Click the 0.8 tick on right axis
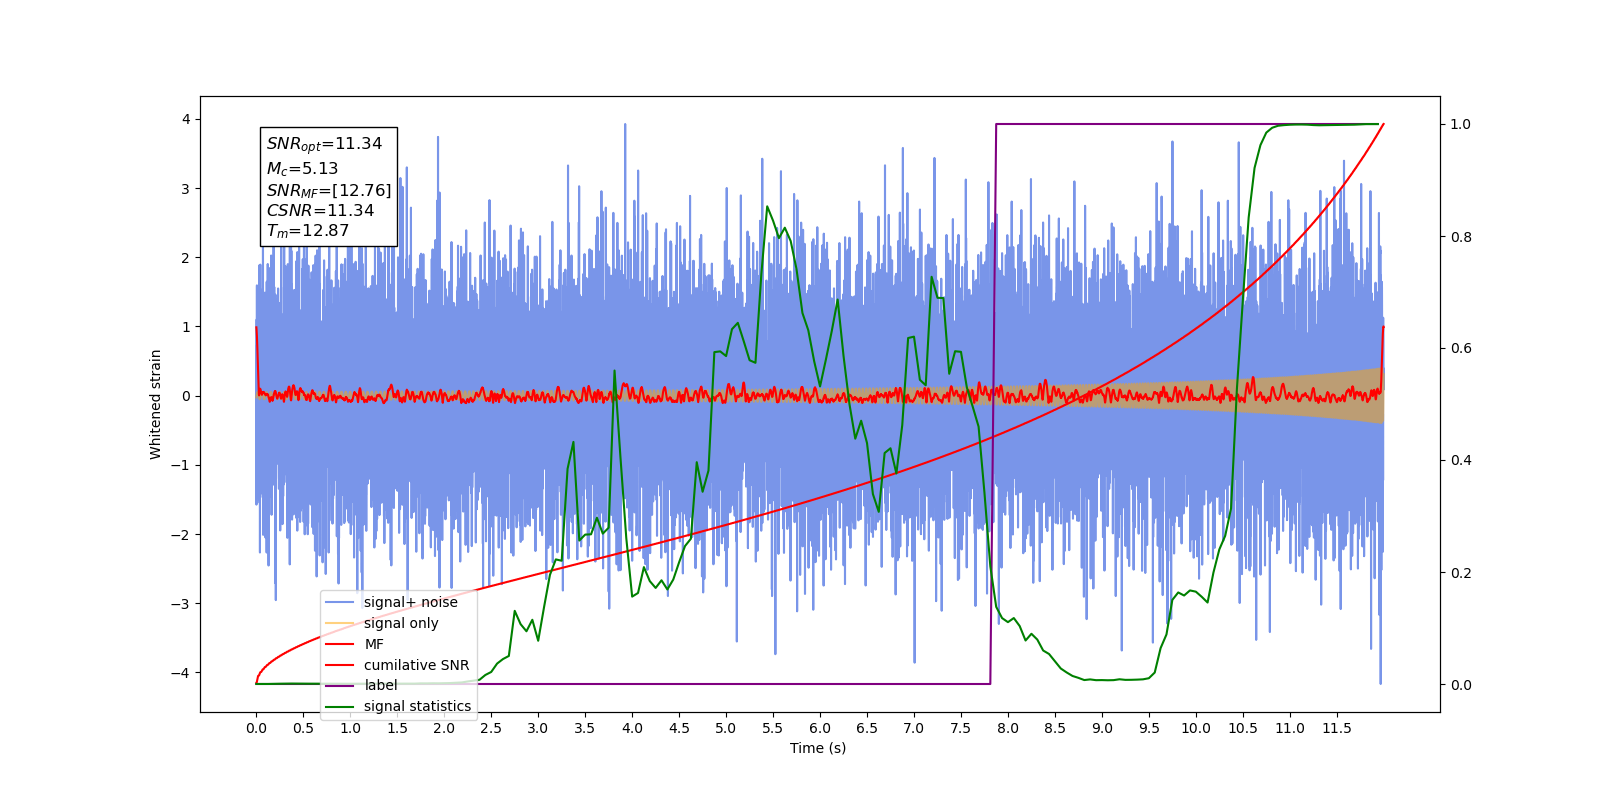The height and width of the screenshot is (800, 1600). (x=1461, y=237)
